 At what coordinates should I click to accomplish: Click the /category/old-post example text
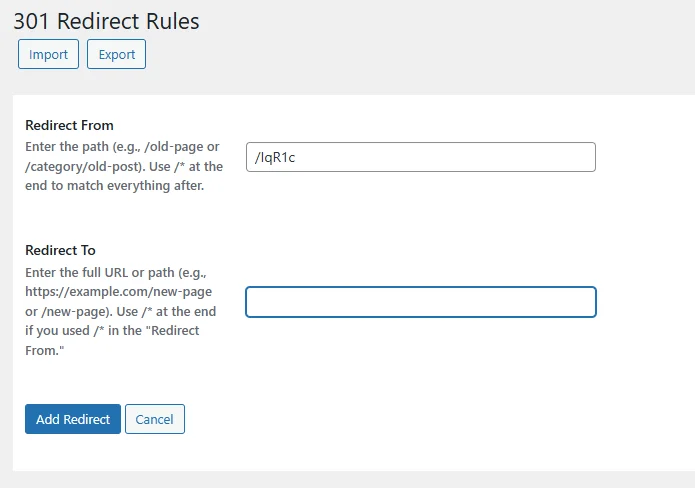(x=76, y=167)
